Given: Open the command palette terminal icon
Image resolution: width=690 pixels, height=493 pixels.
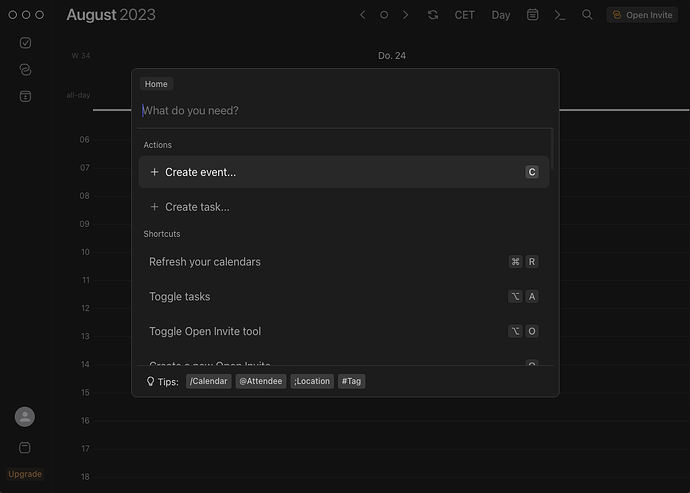Looking at the screenshot, I should 559,15.
